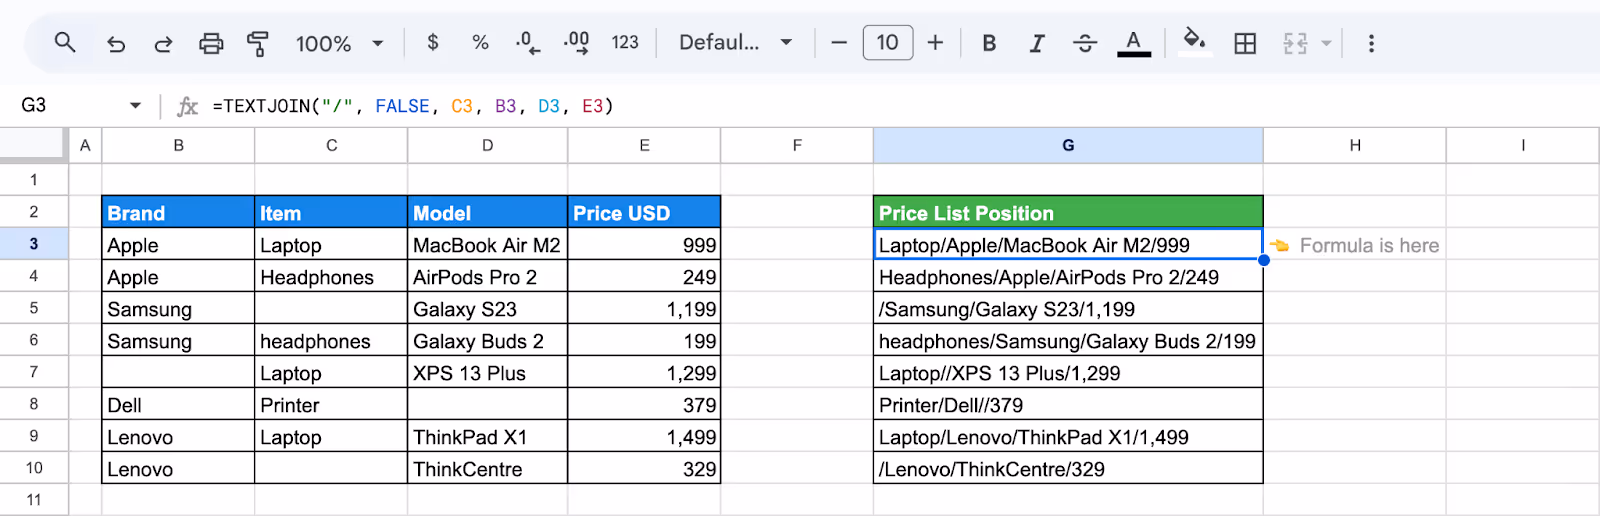Format selection as percent
1600x516 pixels.
click(x=480, y=42)
